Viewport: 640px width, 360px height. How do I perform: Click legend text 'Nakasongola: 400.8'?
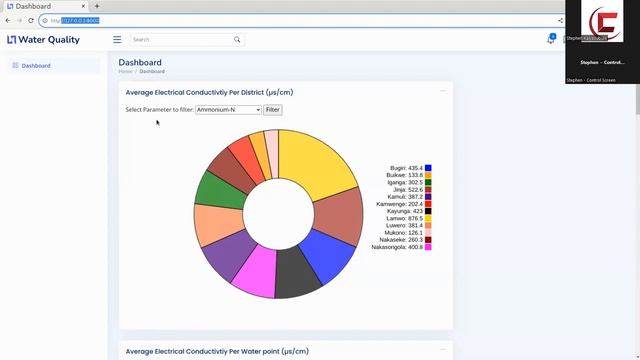point(397,247)
